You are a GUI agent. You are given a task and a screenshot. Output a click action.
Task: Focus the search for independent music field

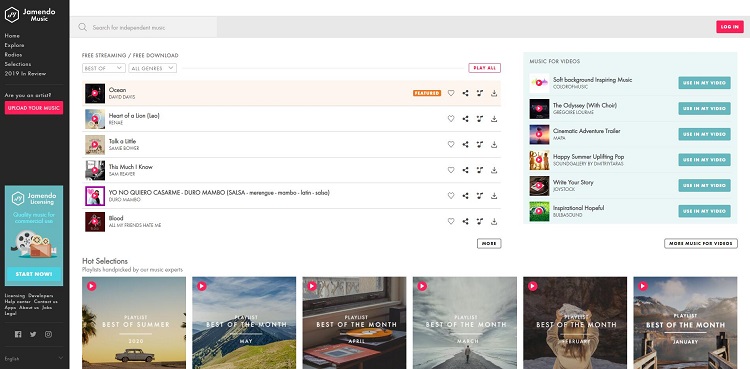[144, 27]
